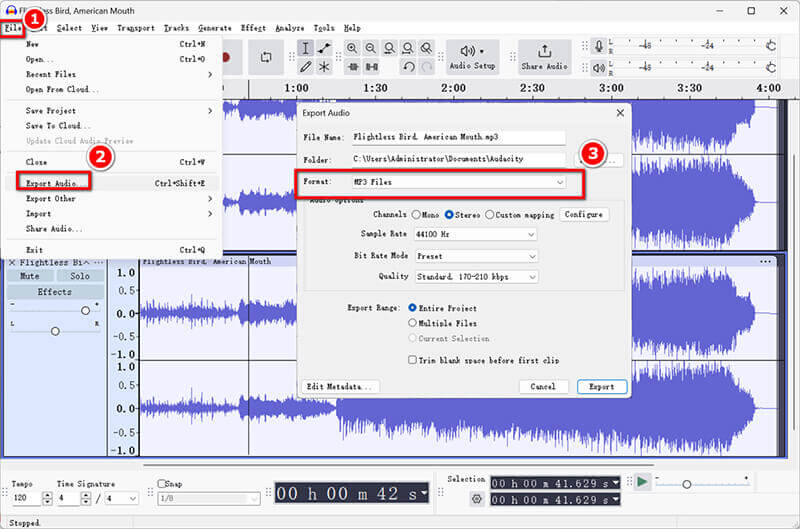Choose Open From Cloud menu entry
800x529 pixels.
point(113,89)
